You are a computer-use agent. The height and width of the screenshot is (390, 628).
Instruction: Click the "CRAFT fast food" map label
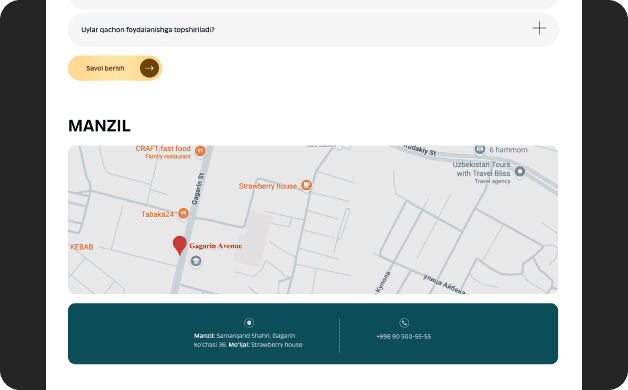pyautogui.click(x=163, y=149)
